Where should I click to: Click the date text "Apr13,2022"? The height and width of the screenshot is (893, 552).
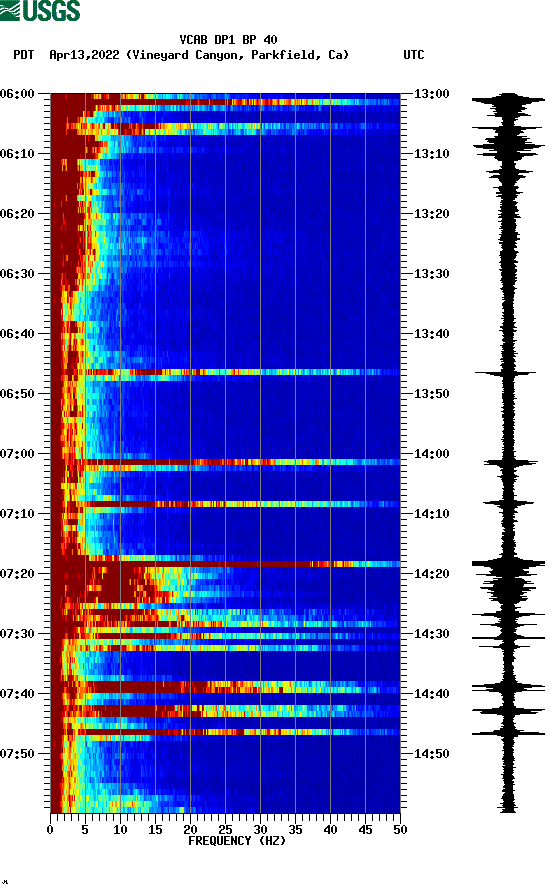84,55
